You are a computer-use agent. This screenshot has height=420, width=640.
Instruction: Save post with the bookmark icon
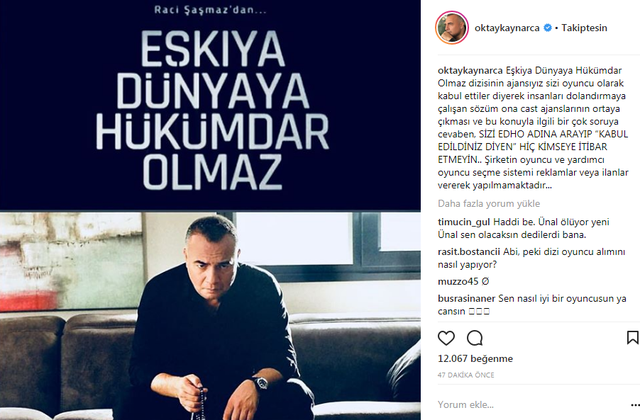click(x=633, y=338)
